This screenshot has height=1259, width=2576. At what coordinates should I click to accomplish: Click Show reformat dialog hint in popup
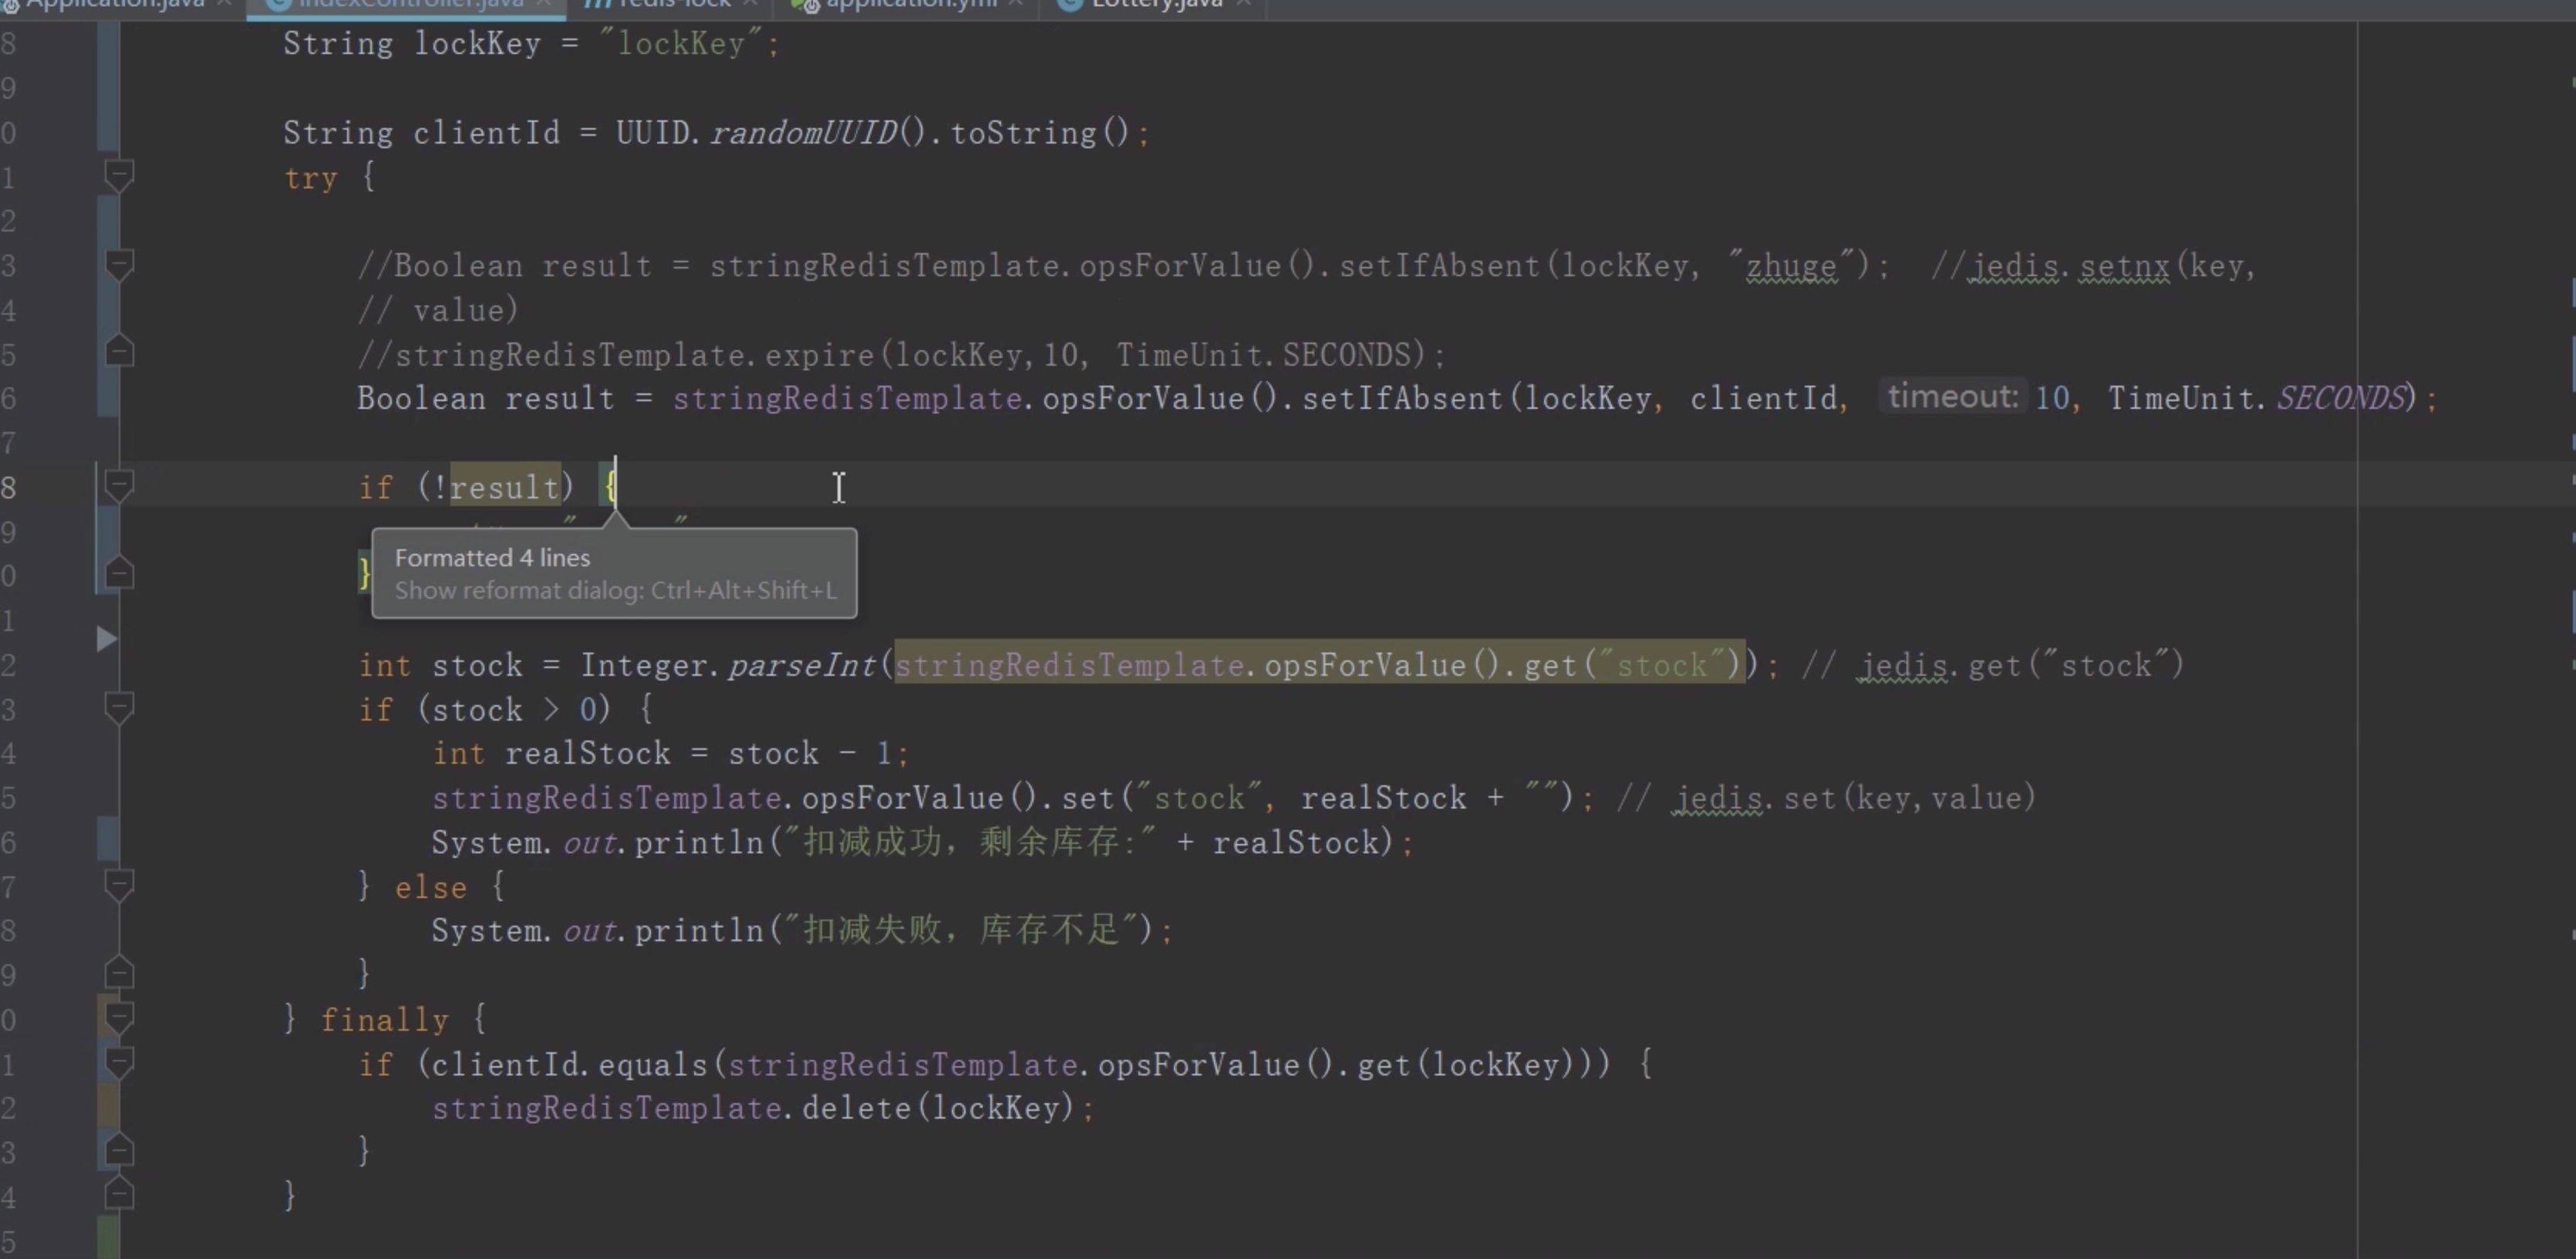coord(616,590)
